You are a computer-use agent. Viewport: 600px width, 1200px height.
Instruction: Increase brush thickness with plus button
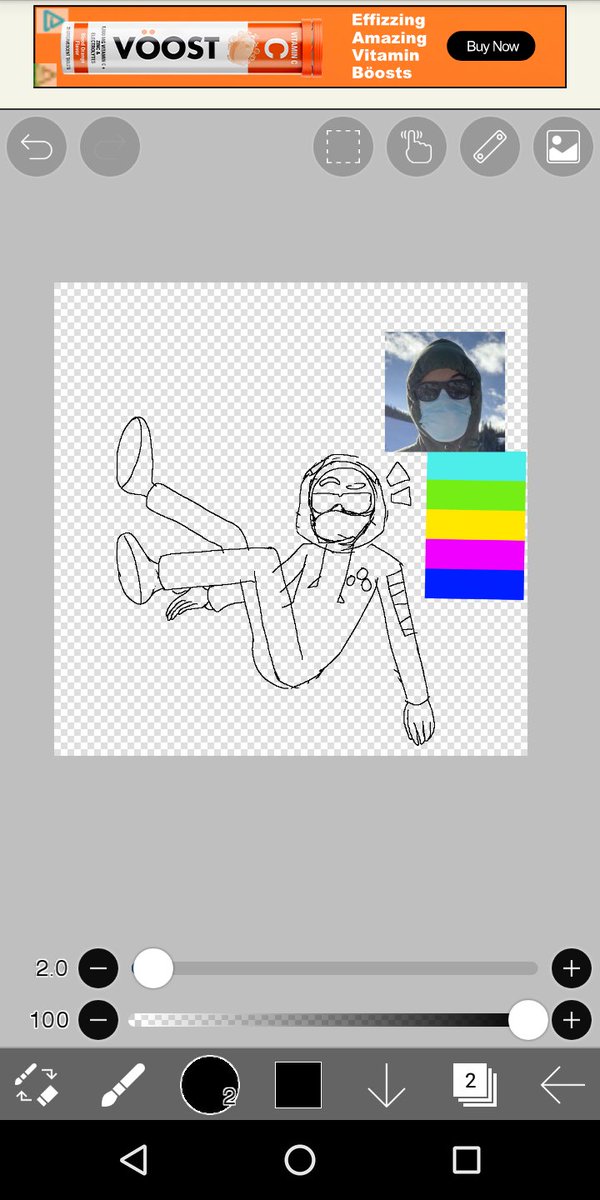pos(571,968)
